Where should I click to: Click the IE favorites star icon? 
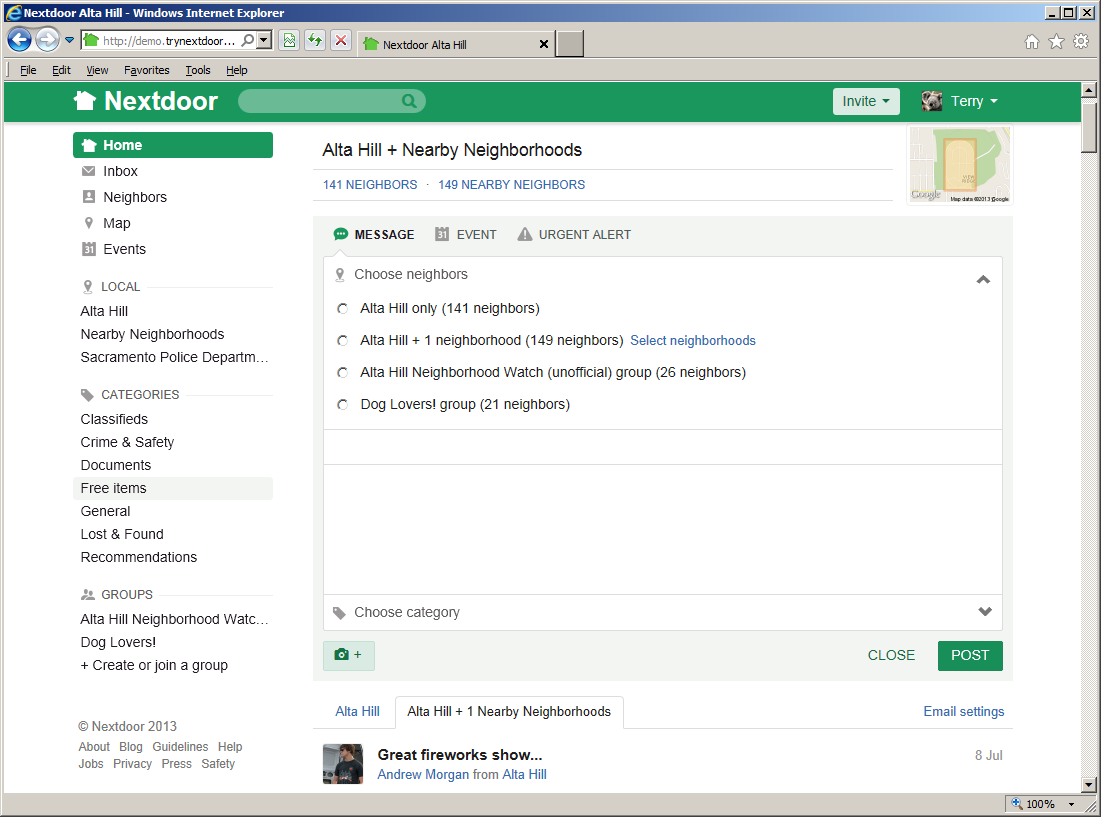click(x=1056, y=42)
